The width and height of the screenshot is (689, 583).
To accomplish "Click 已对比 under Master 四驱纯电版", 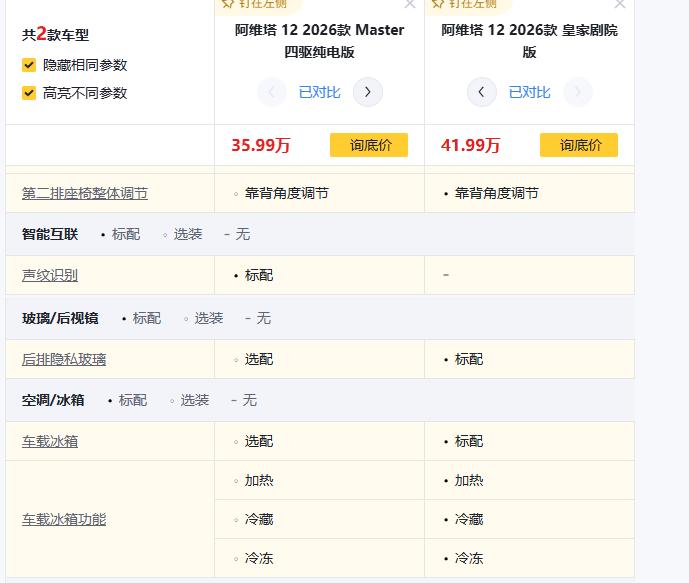I will 319,92.
